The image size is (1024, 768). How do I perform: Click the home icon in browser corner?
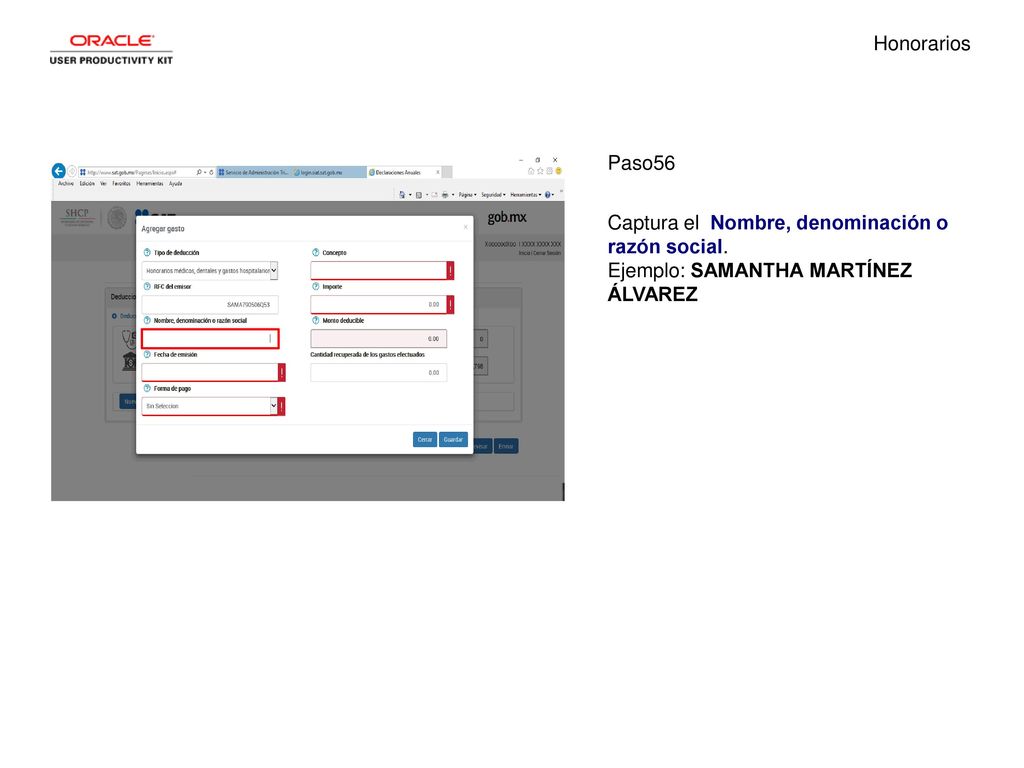[531, 171]
